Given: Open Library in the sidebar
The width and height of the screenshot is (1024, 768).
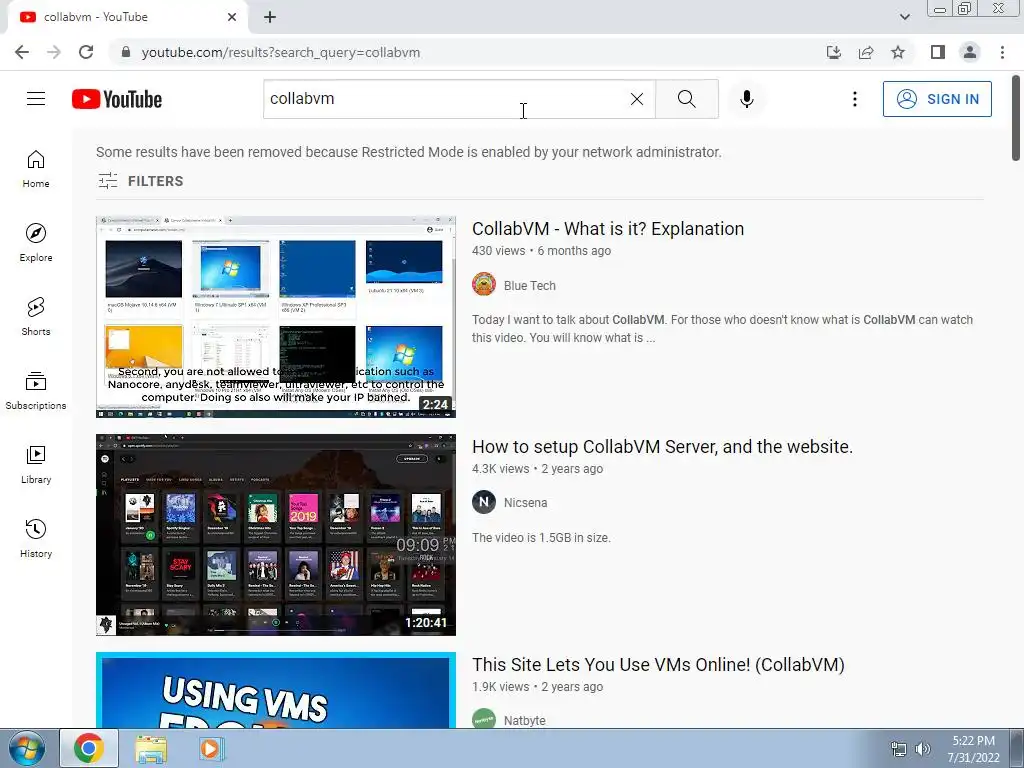Looking at the screenshot, I should pos(36,464).
